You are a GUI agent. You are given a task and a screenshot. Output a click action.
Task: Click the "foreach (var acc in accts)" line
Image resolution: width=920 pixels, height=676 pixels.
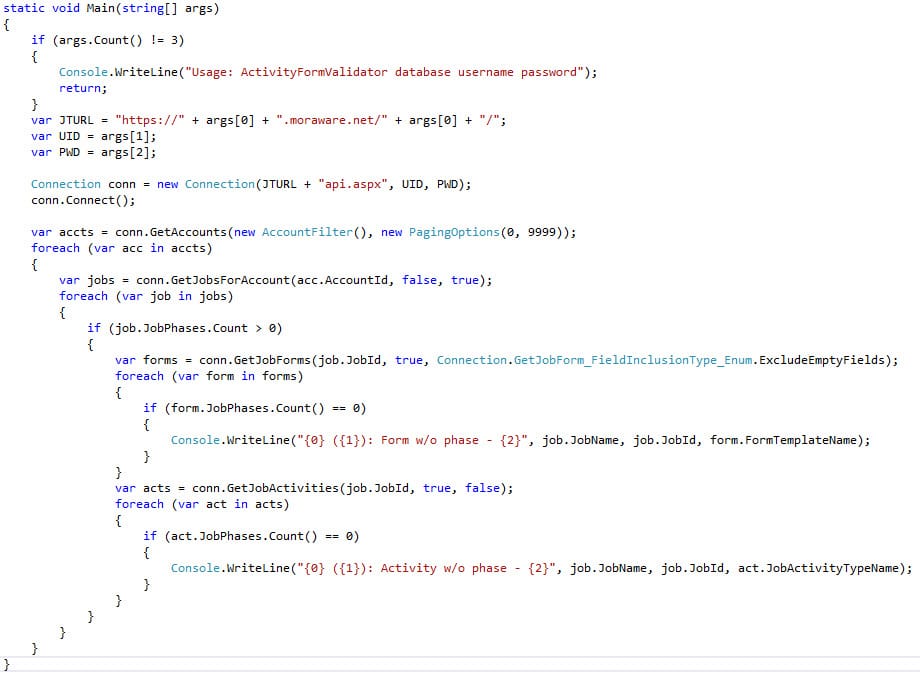(x=121, y=248)
